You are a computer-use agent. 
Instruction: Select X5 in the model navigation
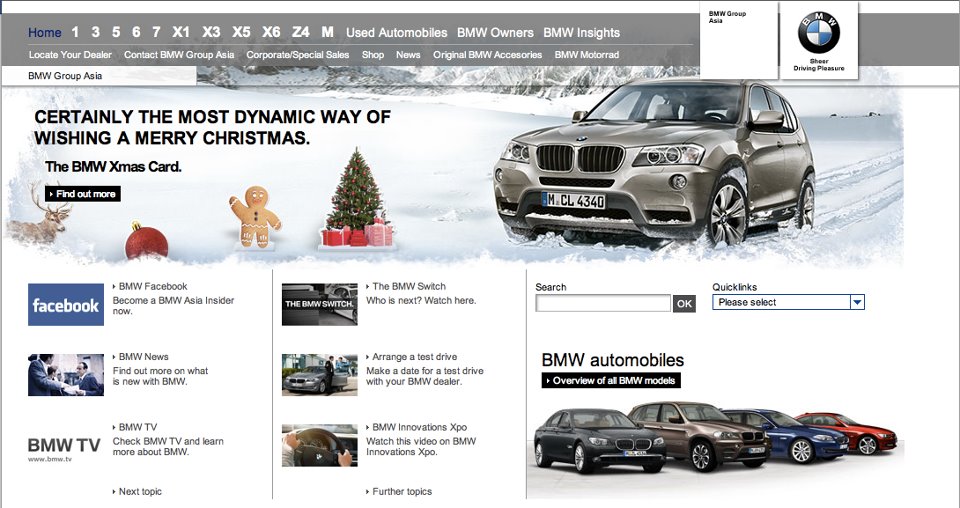tap(241, 32)
